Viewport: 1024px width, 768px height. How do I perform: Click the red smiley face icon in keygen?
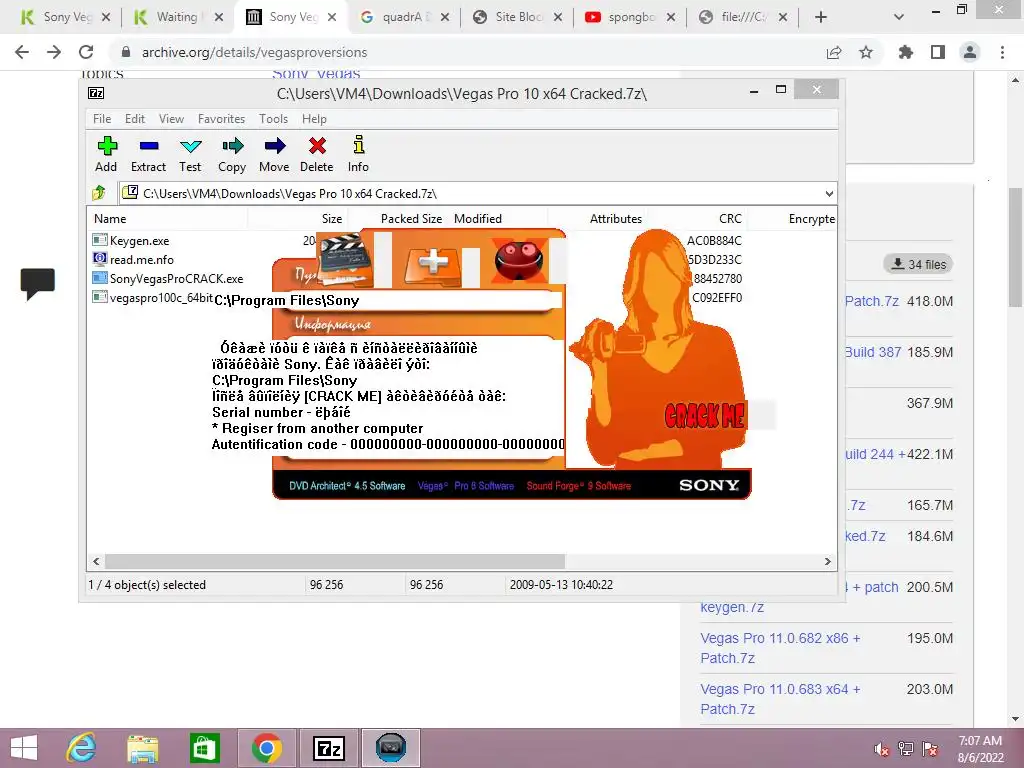click(x=519, y=260)
